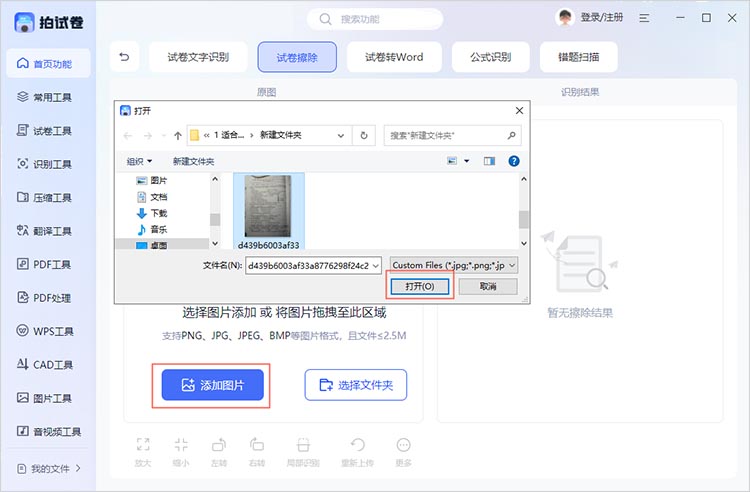The width and height of the screenshot is (750, 492).
Task: Click the 文件名 filename combo box
Action: pyautogui.click(x=313, y=265)
